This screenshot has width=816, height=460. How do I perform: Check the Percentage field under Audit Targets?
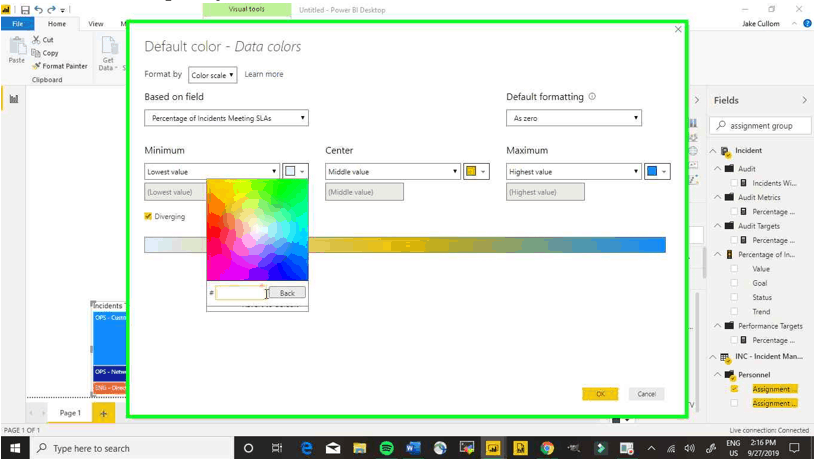(x=734, y=240)
